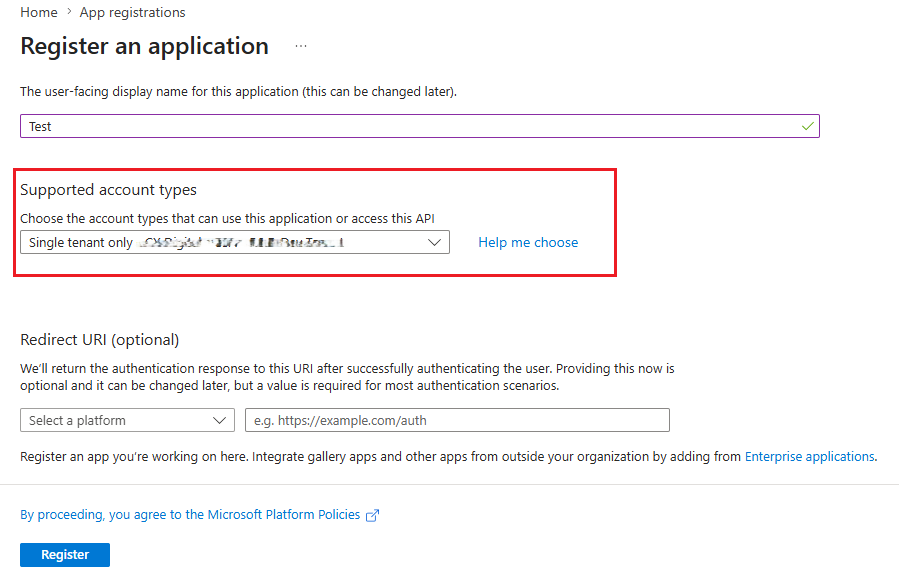Click the Redirect URI (optional) heading
Screen dimensions: 899x573
pos(100,340)
